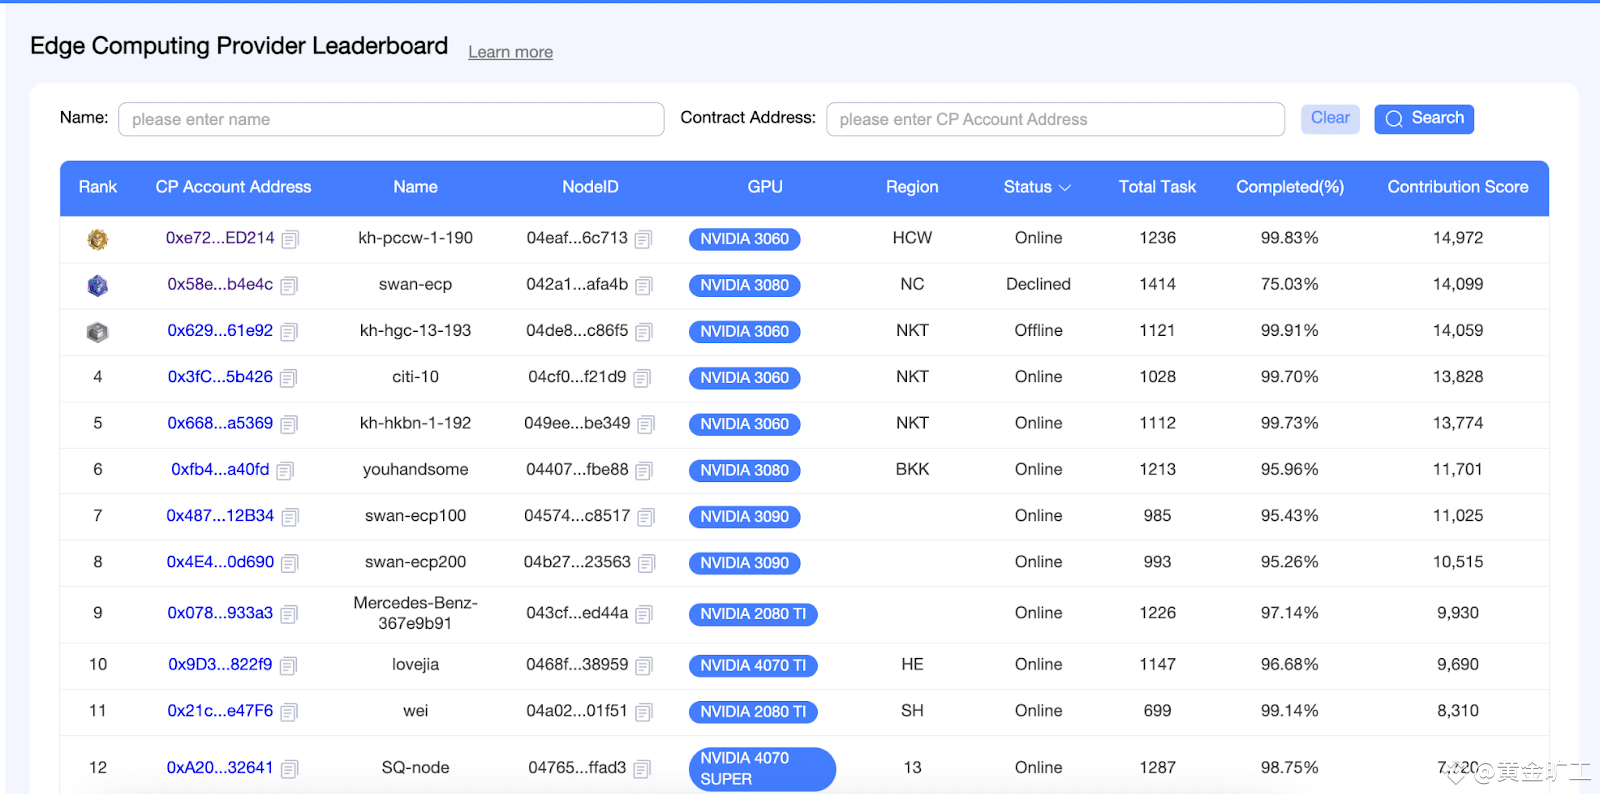The width and height of the screenshot is (1600, 794).
Task: Click copy icon beside address 0x58e...b4e4c
Action: (x=289, y=286)
